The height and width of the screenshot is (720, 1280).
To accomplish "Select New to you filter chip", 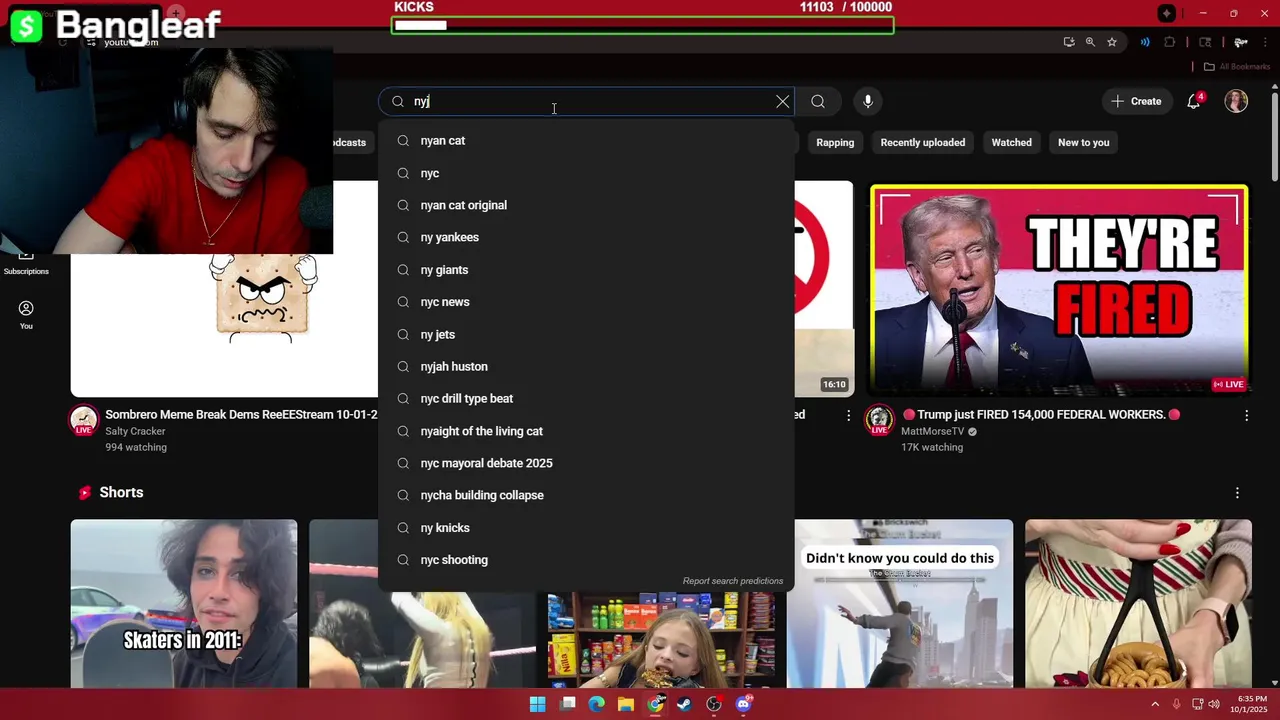I will pos(1084,142).
